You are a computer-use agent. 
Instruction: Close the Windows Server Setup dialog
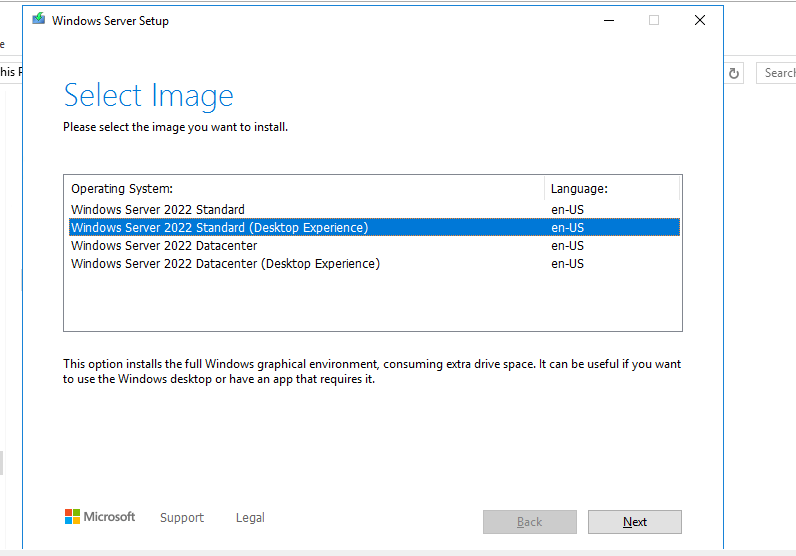700,20
